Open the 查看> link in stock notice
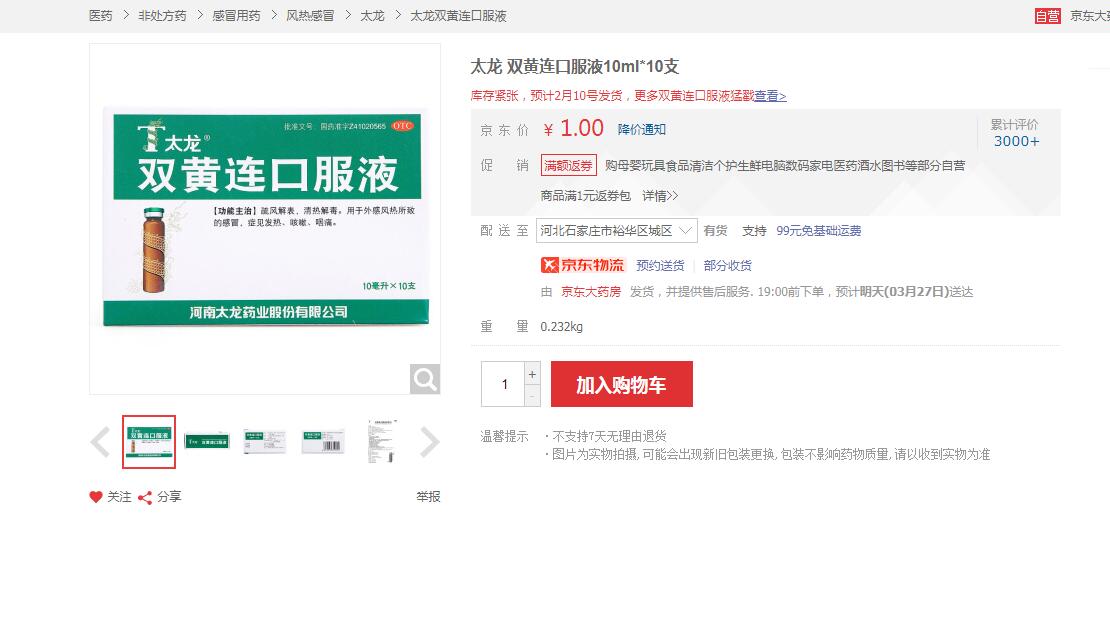This screenshot has width=1110, height=628. tap(770, 96)
